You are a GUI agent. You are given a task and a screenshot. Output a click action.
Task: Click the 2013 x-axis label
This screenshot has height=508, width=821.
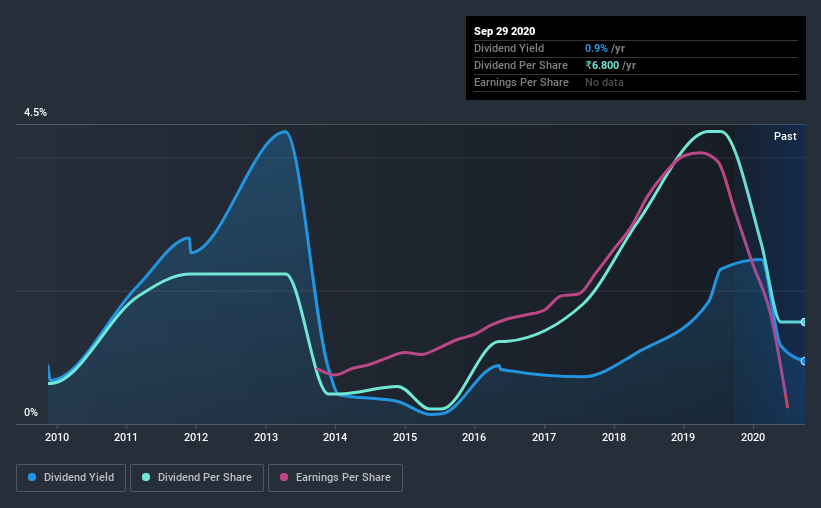click(x=266, y=437)
